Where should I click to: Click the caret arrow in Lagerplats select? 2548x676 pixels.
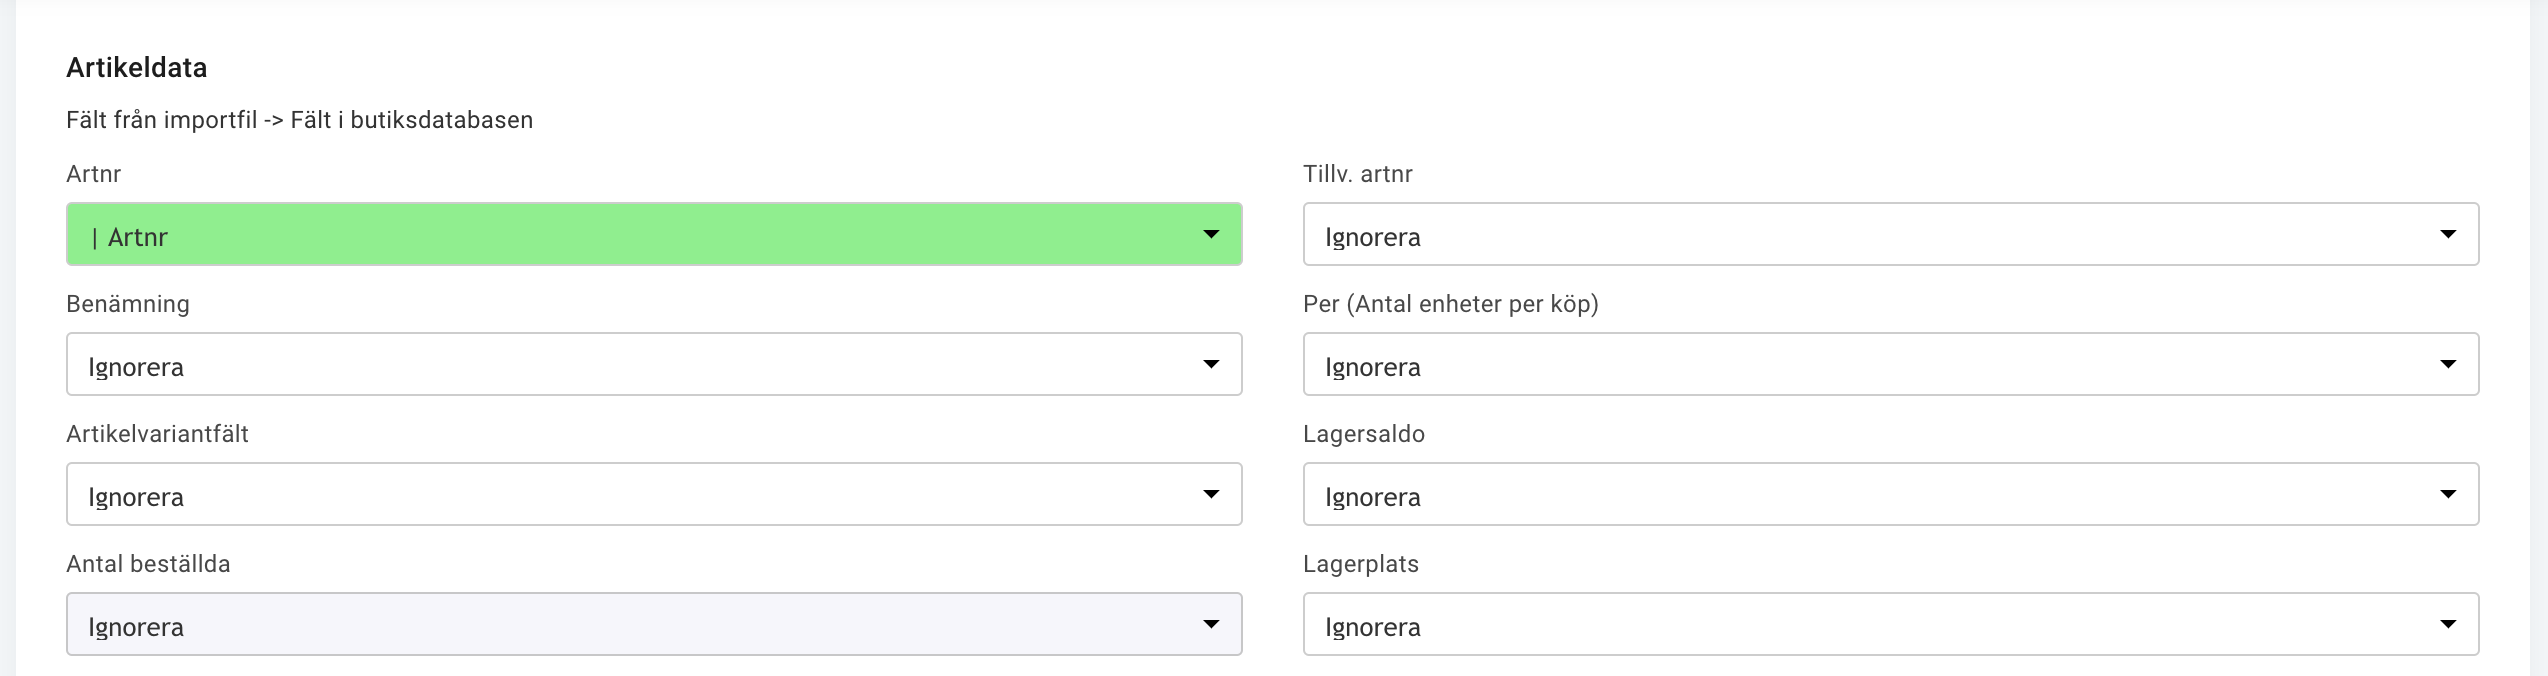2448,624
